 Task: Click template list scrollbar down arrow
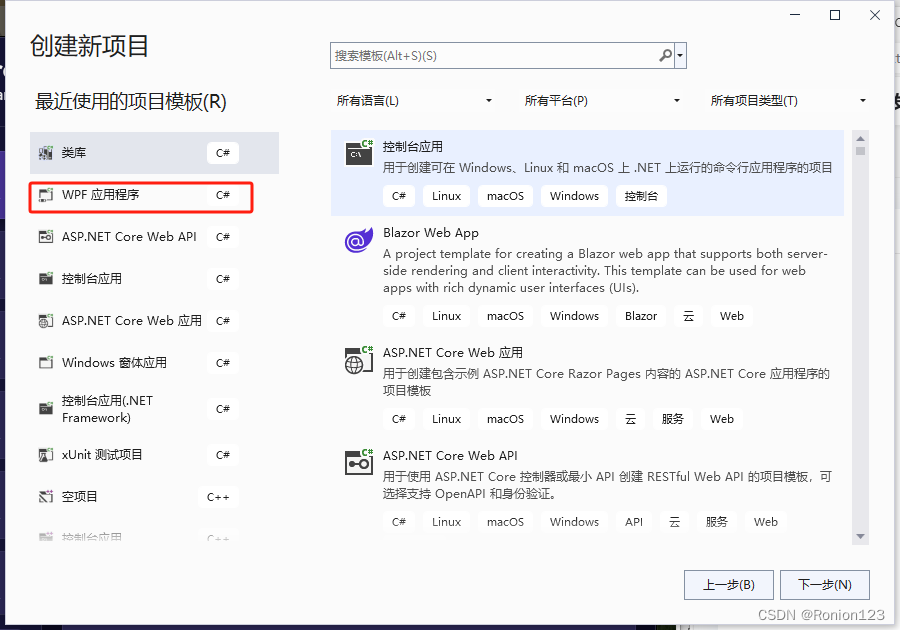click(860, 536)
